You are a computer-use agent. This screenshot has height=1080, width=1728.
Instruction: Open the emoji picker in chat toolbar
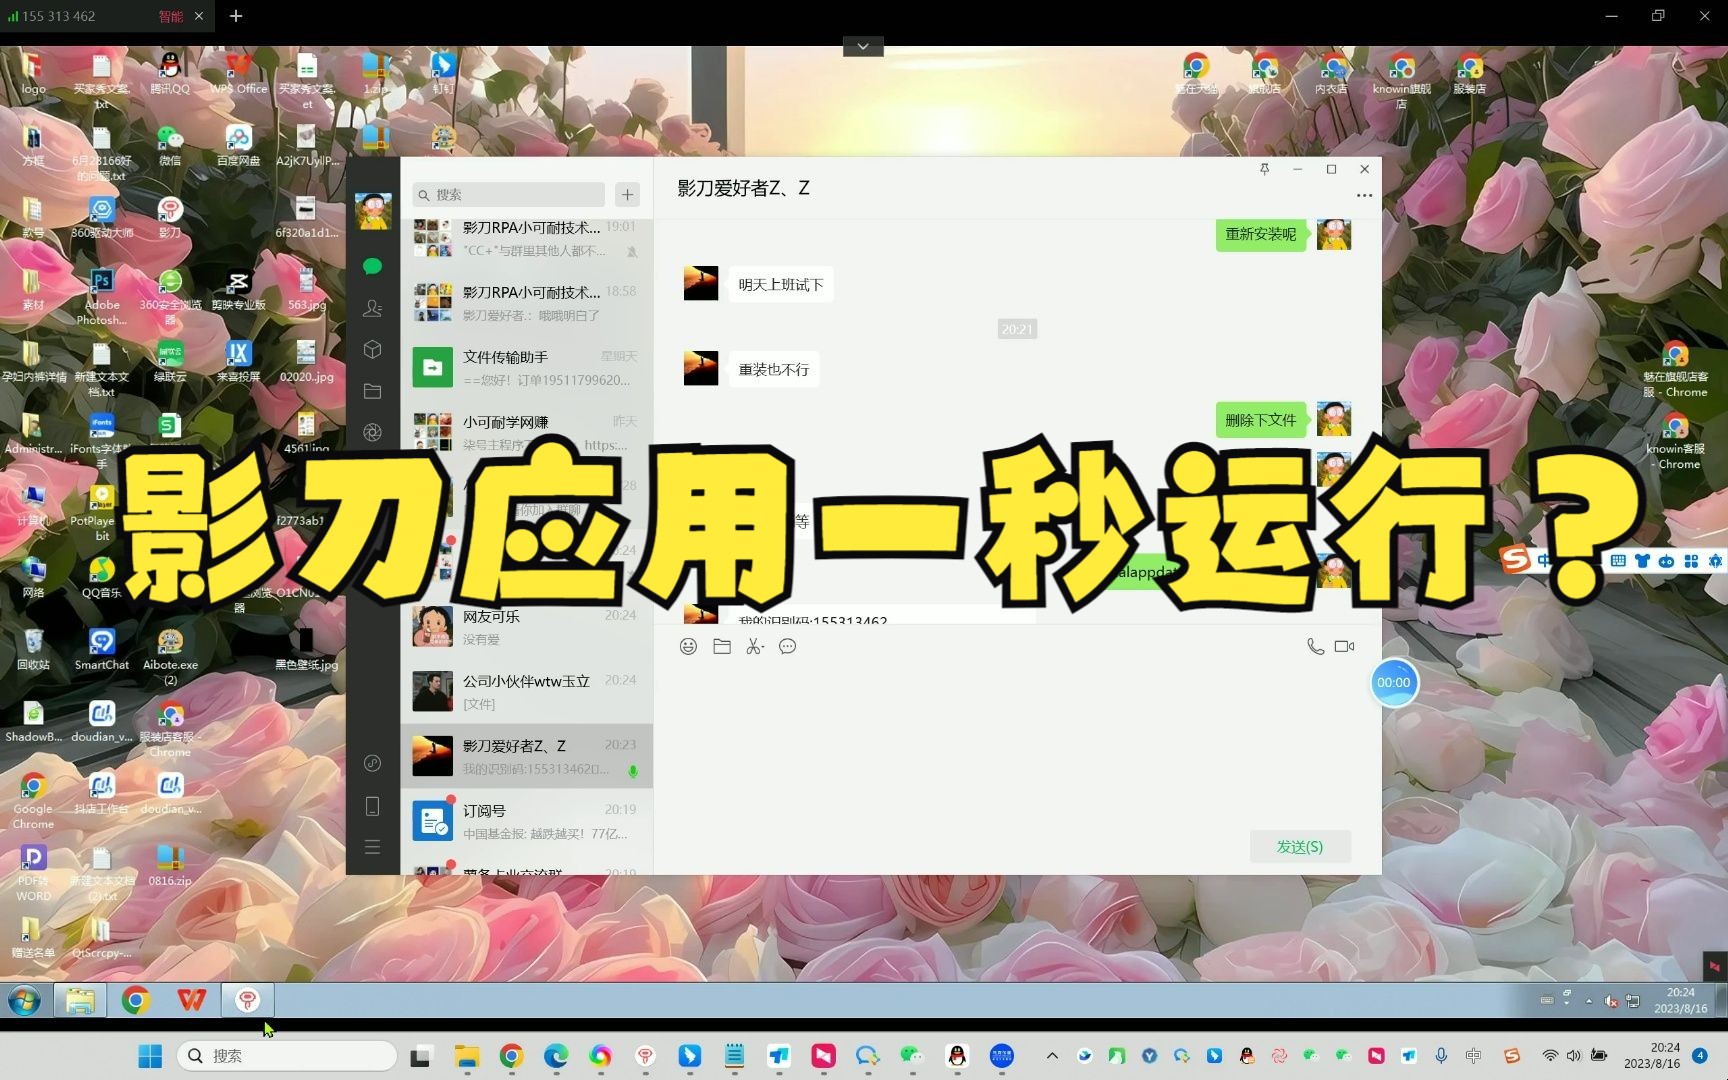pos(688,646)
